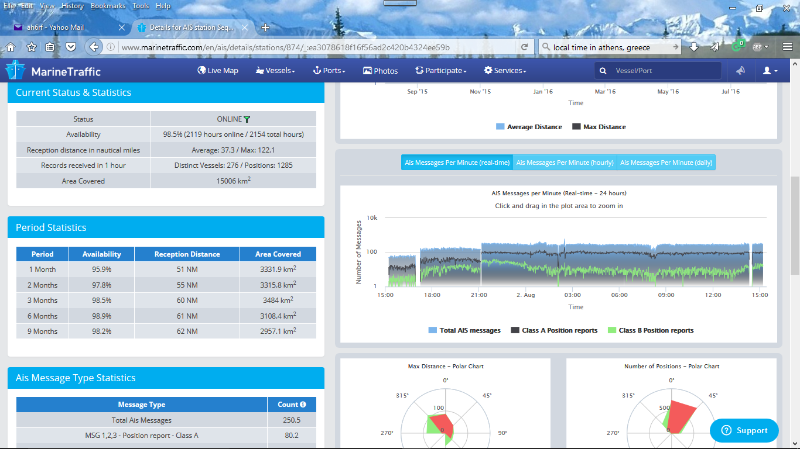Click the MarineTraffic ship logo
This screenshot has height=449, width=800.
(16, 71)
